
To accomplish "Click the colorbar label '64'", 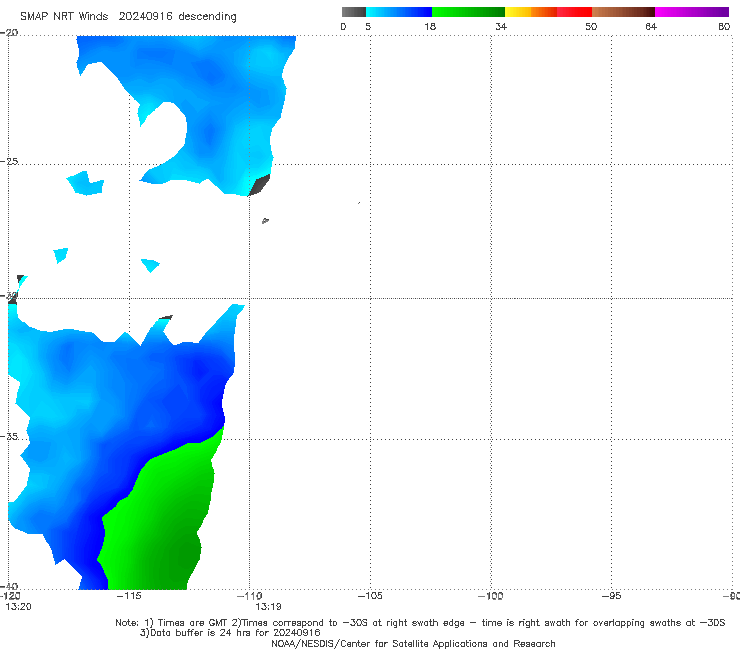I will pyautogui.click(x=651, y=26).
